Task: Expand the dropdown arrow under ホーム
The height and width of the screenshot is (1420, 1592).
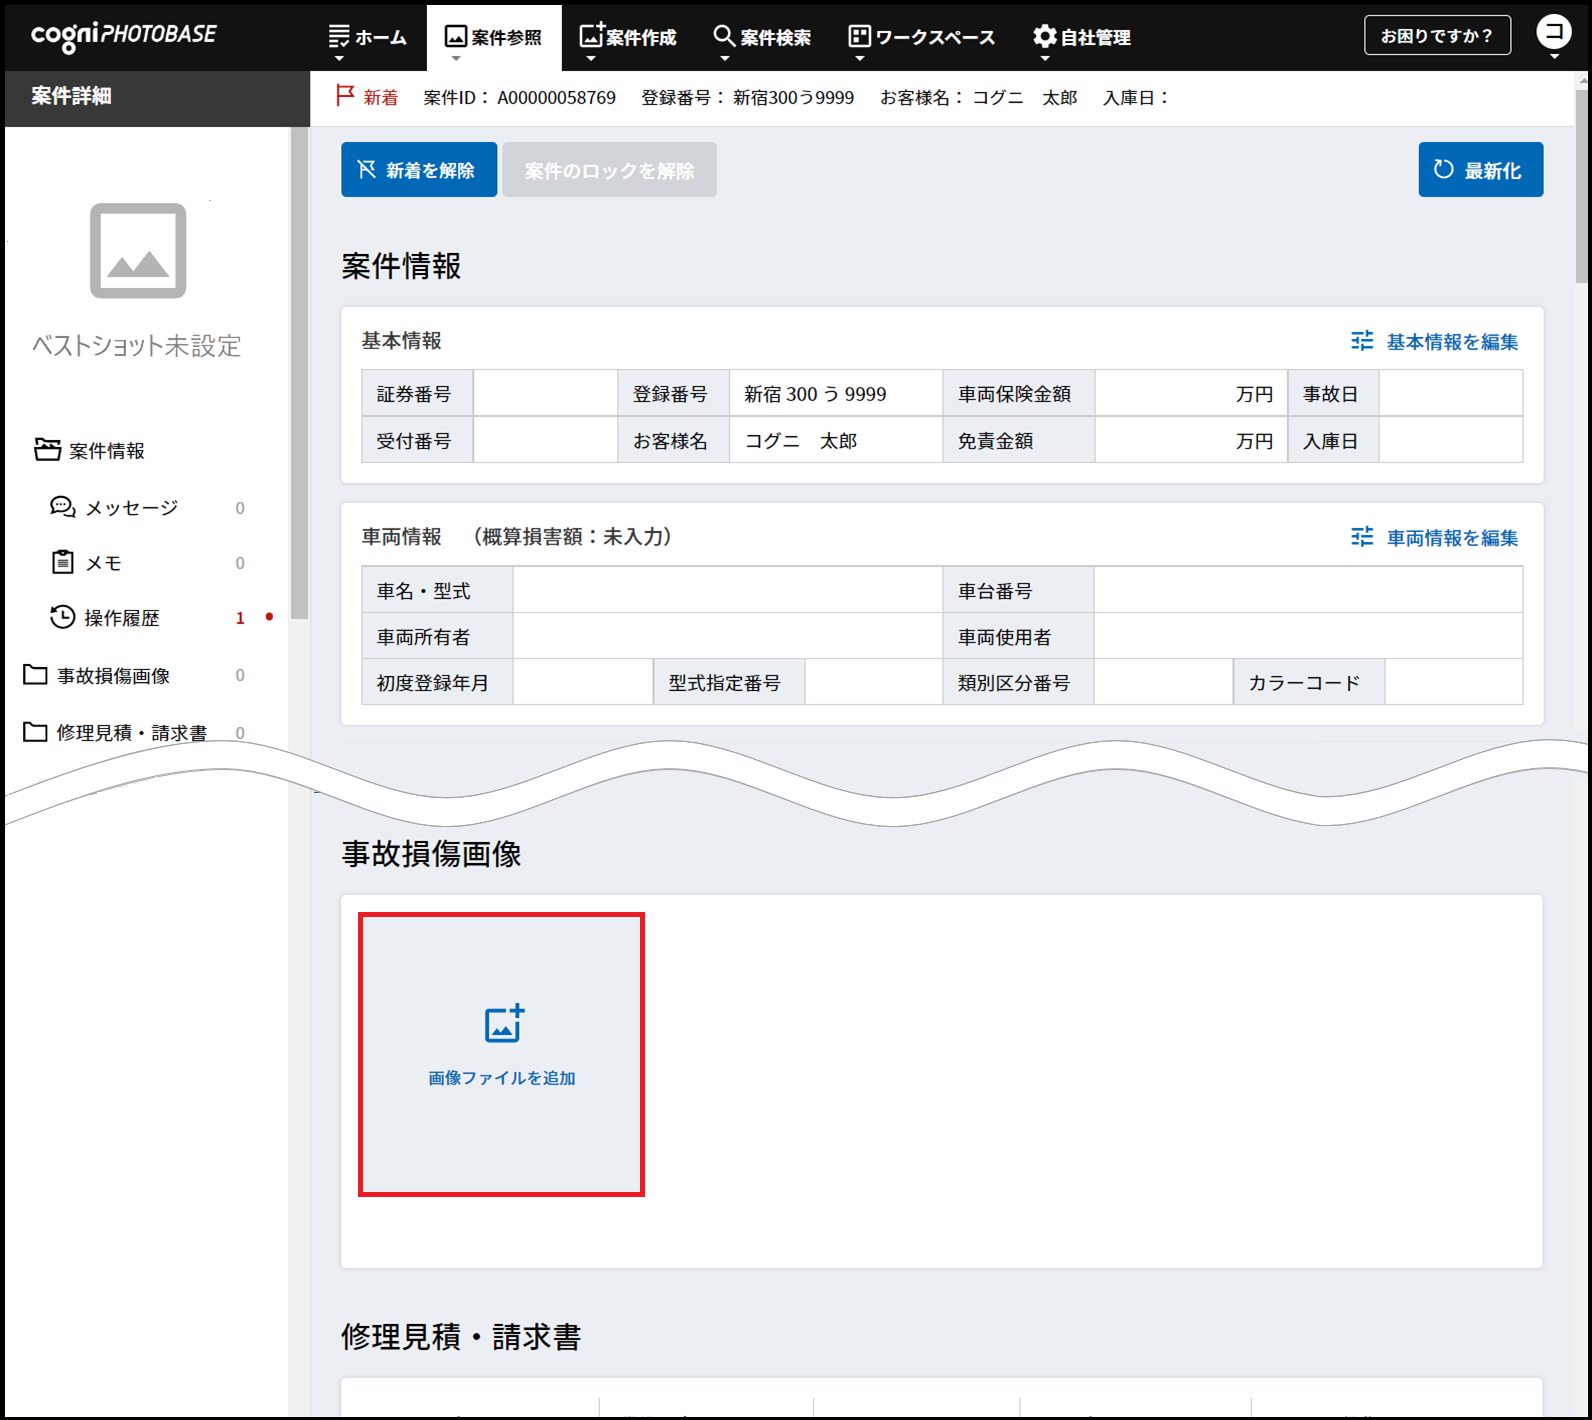Action: (339, 58)
